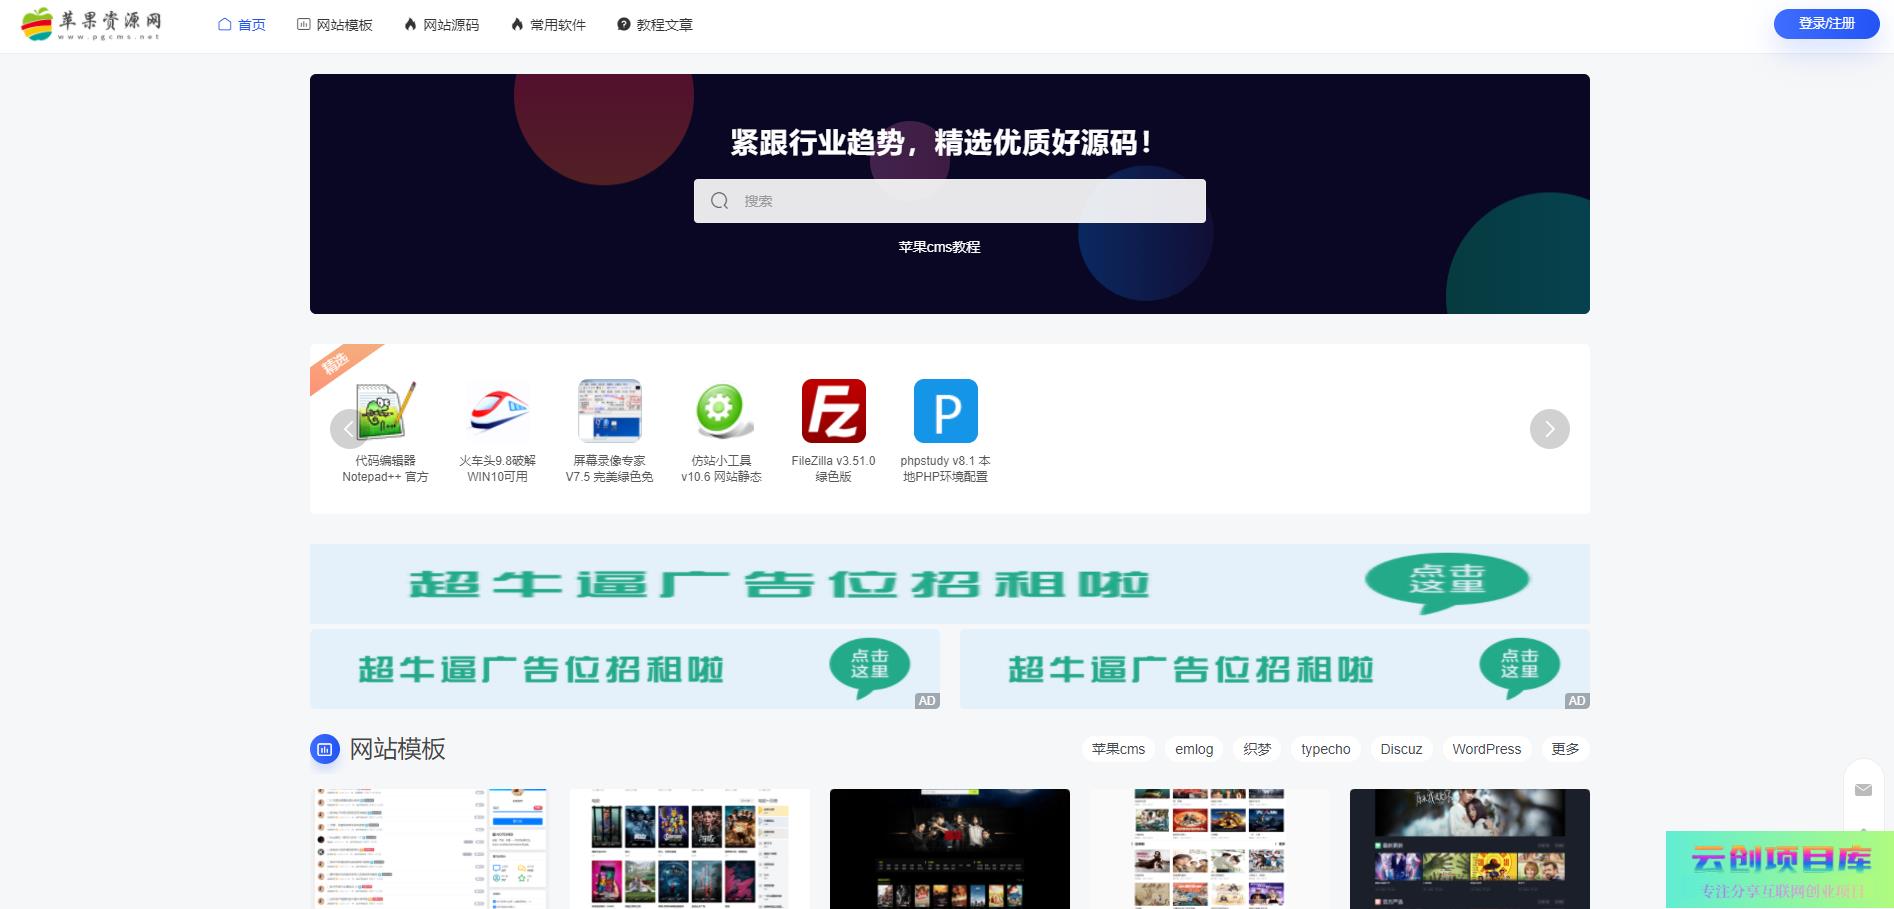Go to the 常用软件 navigation item
The image size is (1894, 909).
pyautogui.click(x=548, y=25)
